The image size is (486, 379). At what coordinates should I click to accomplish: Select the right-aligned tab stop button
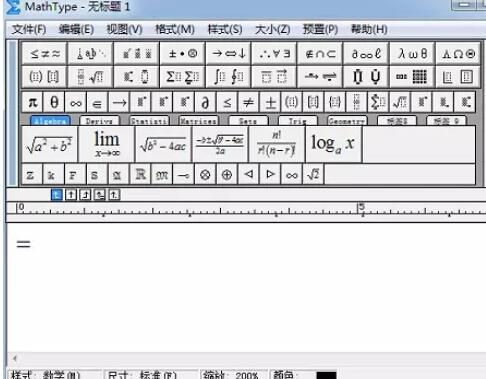(x=85, y=195)
